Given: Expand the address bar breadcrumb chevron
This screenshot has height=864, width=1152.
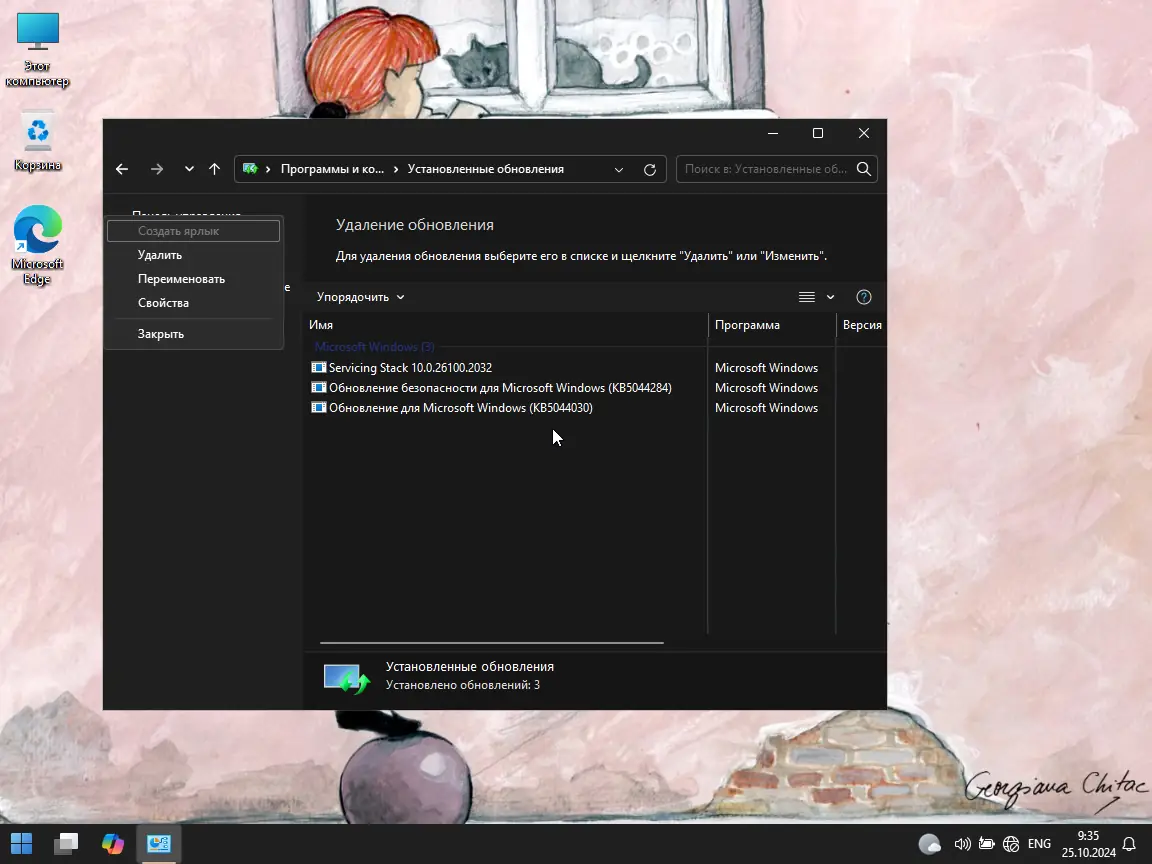Looking at the screenshot, I should point(619,168).
